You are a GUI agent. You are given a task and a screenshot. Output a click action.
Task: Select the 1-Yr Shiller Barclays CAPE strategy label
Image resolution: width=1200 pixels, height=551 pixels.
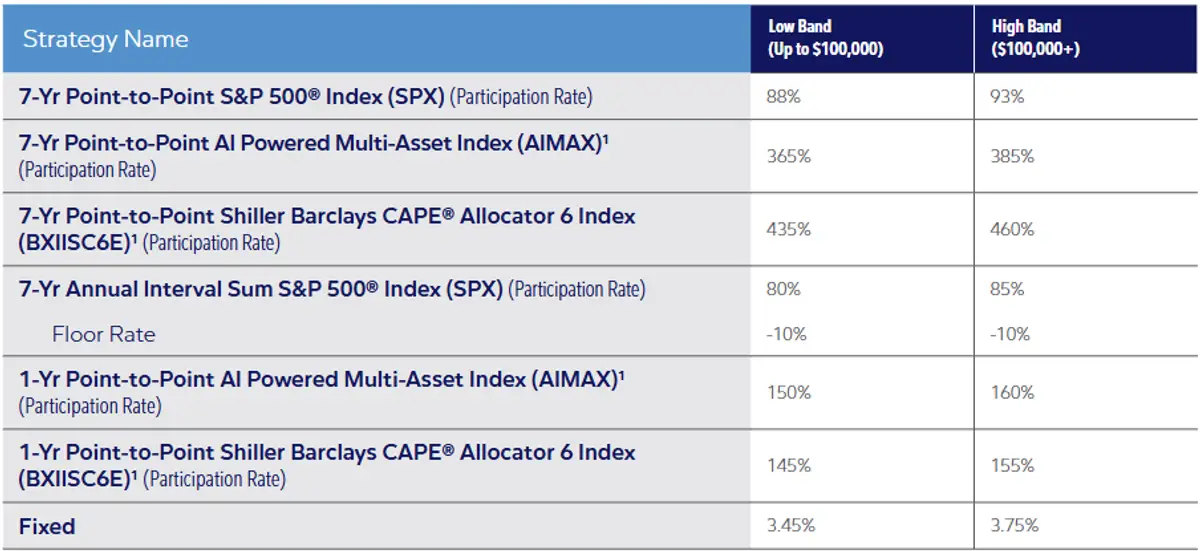[327, 453]
